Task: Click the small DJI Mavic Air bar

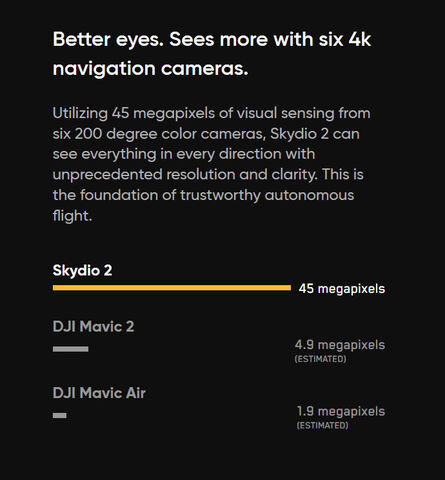Action: point(59,415)
